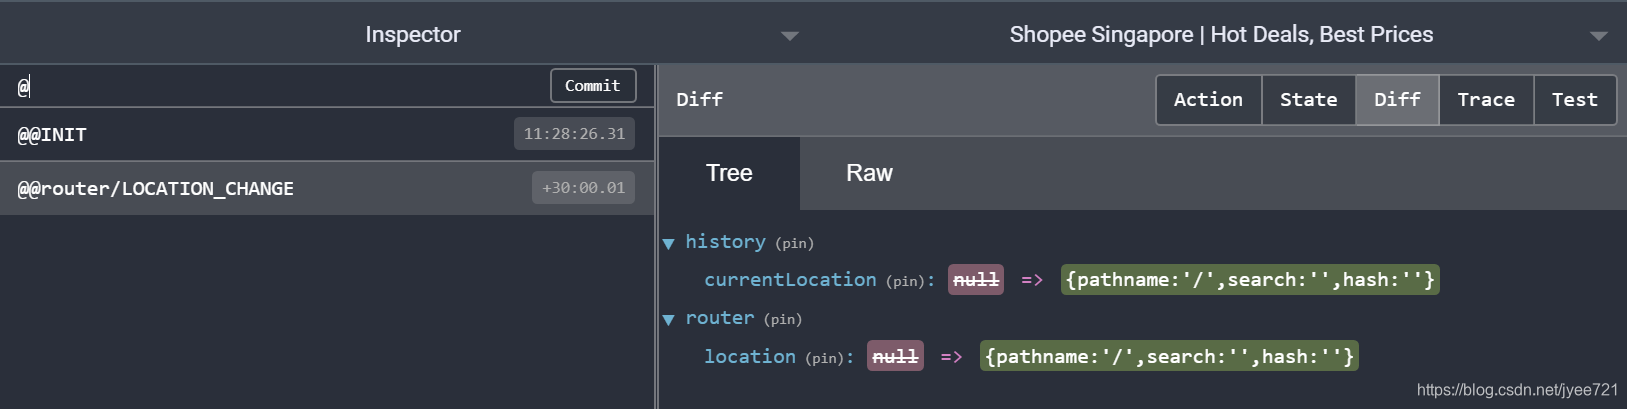The width and height of the screenshot is (1627, 409).
Task: Pin the currentLocation node
Action: (906, 281)
